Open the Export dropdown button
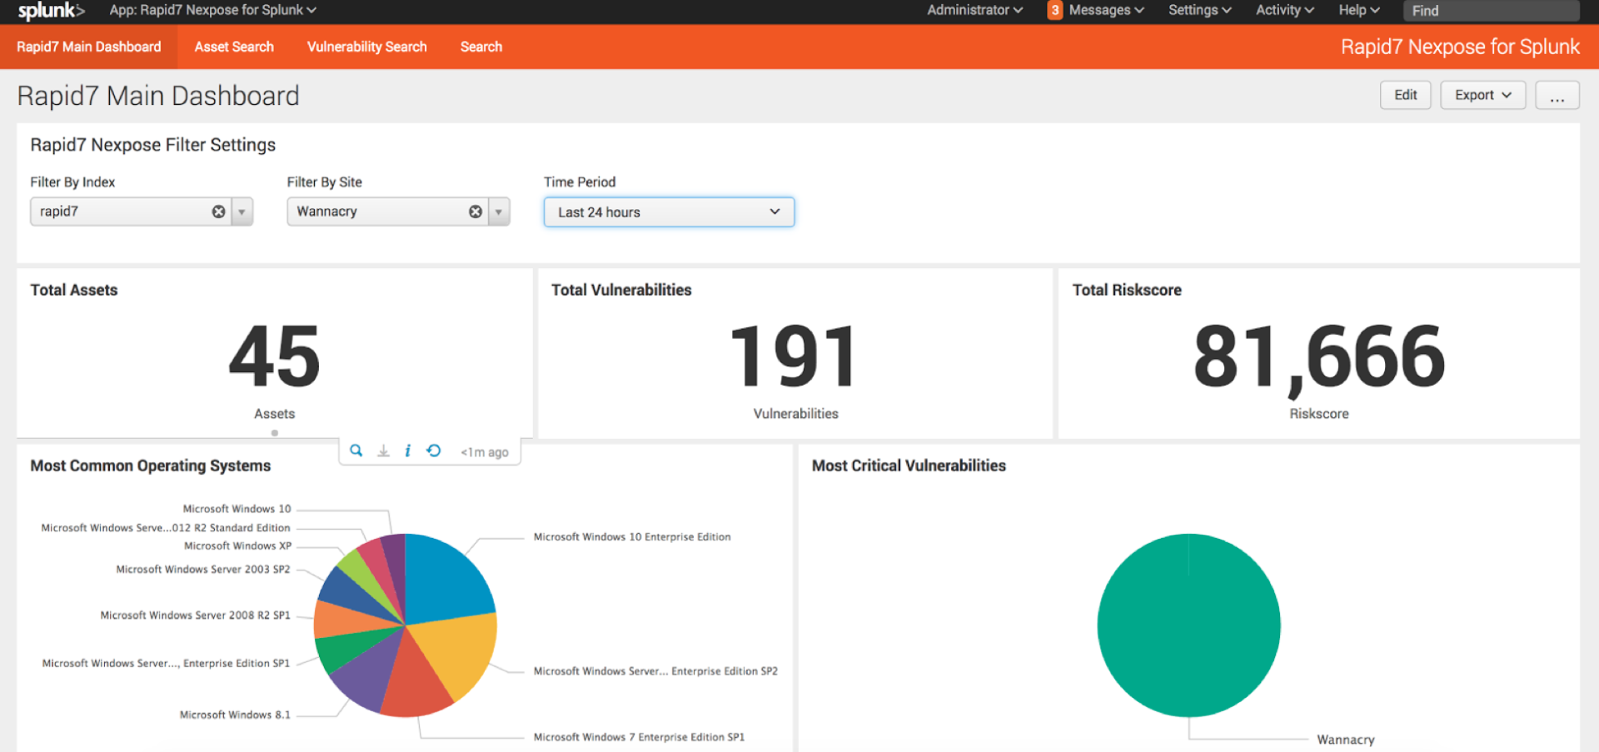 [x=1482, y=95]
